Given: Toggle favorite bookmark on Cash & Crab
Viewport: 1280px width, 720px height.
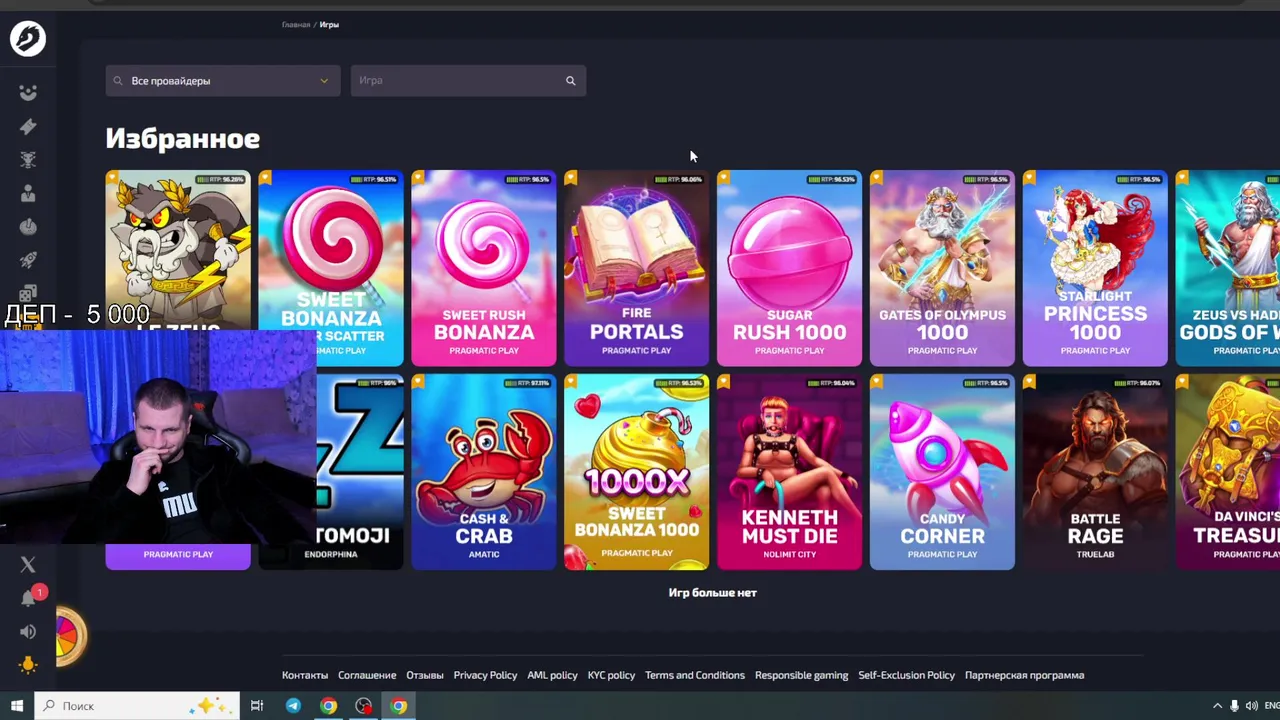Looking at the screenshot, I should 418,382.
